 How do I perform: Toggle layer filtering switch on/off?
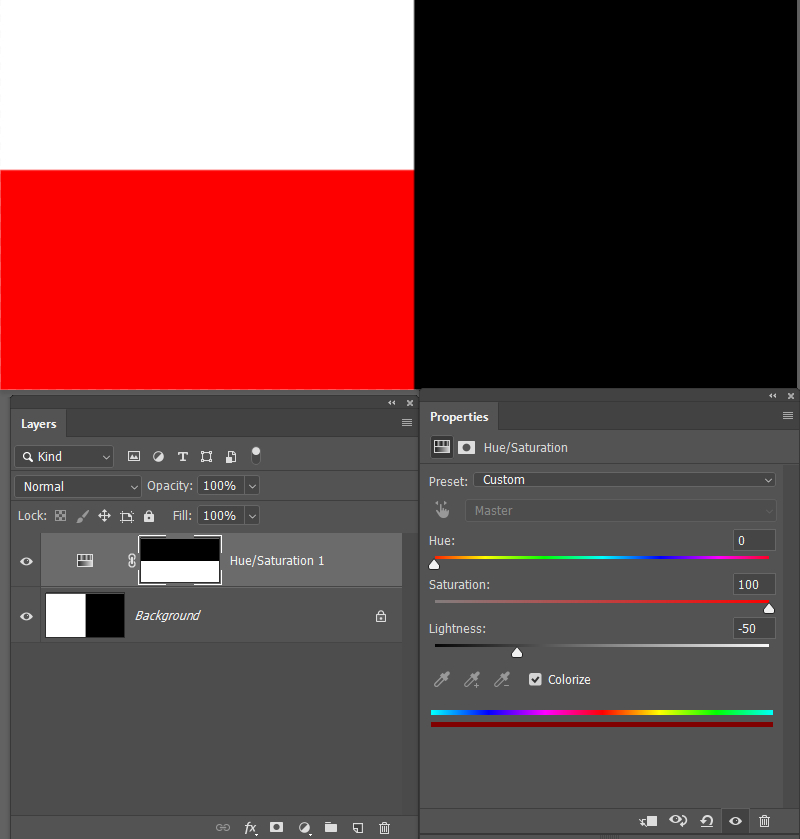(x=256, y=455)
